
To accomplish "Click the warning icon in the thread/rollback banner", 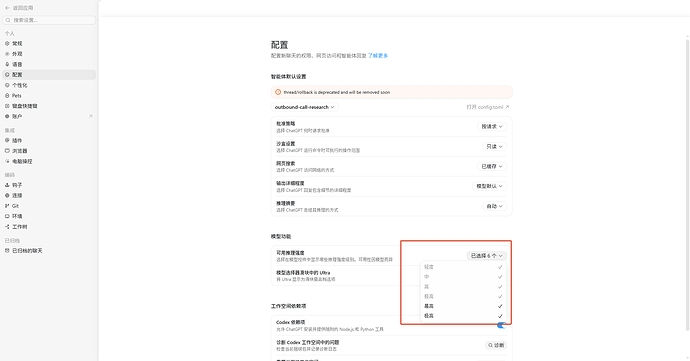I will click(278, 92).
